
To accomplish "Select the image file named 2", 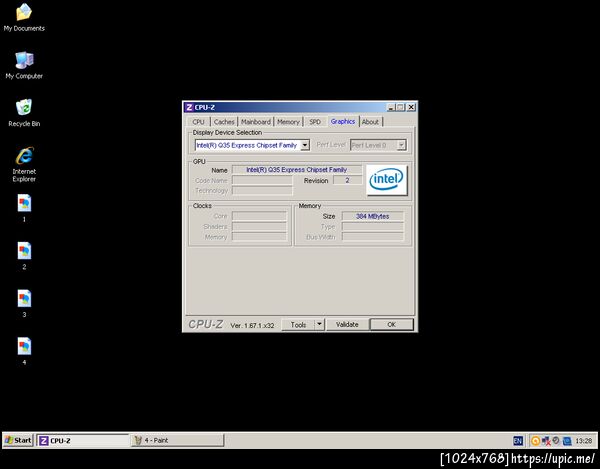I will [24, 256].
